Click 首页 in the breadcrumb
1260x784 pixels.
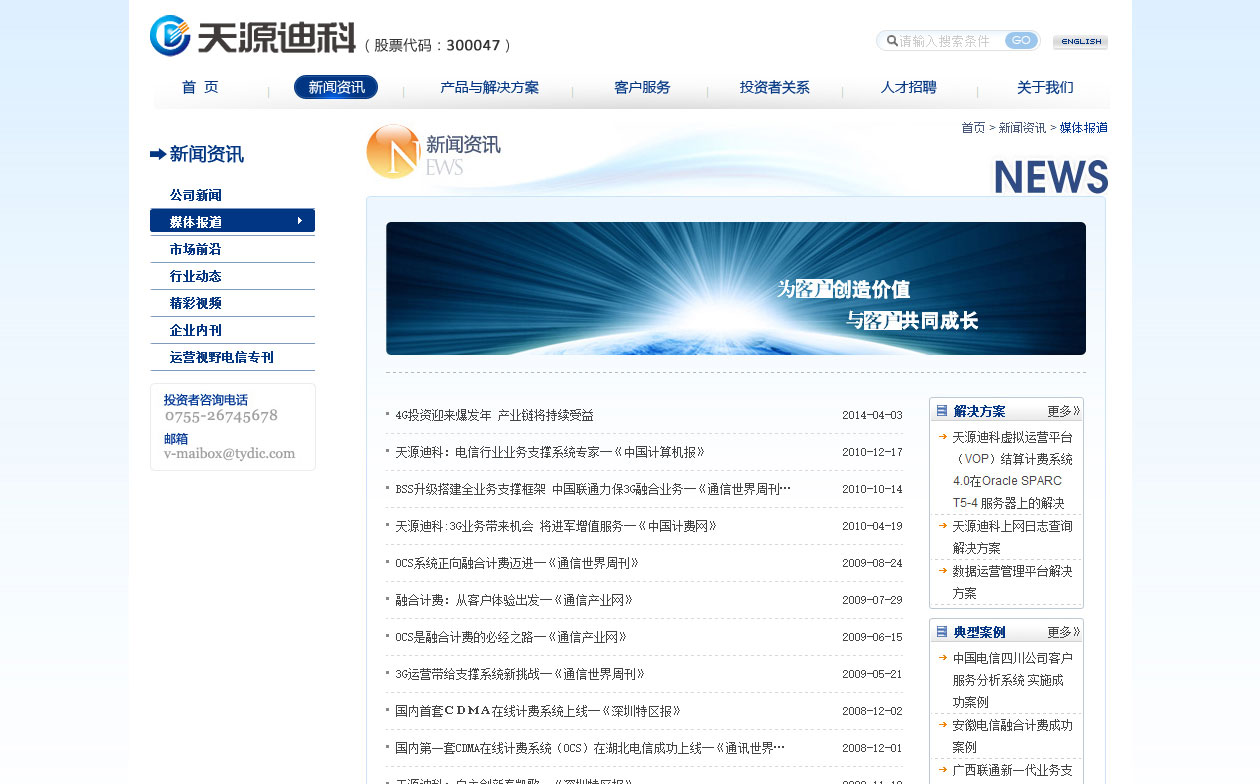click(973, 128)
